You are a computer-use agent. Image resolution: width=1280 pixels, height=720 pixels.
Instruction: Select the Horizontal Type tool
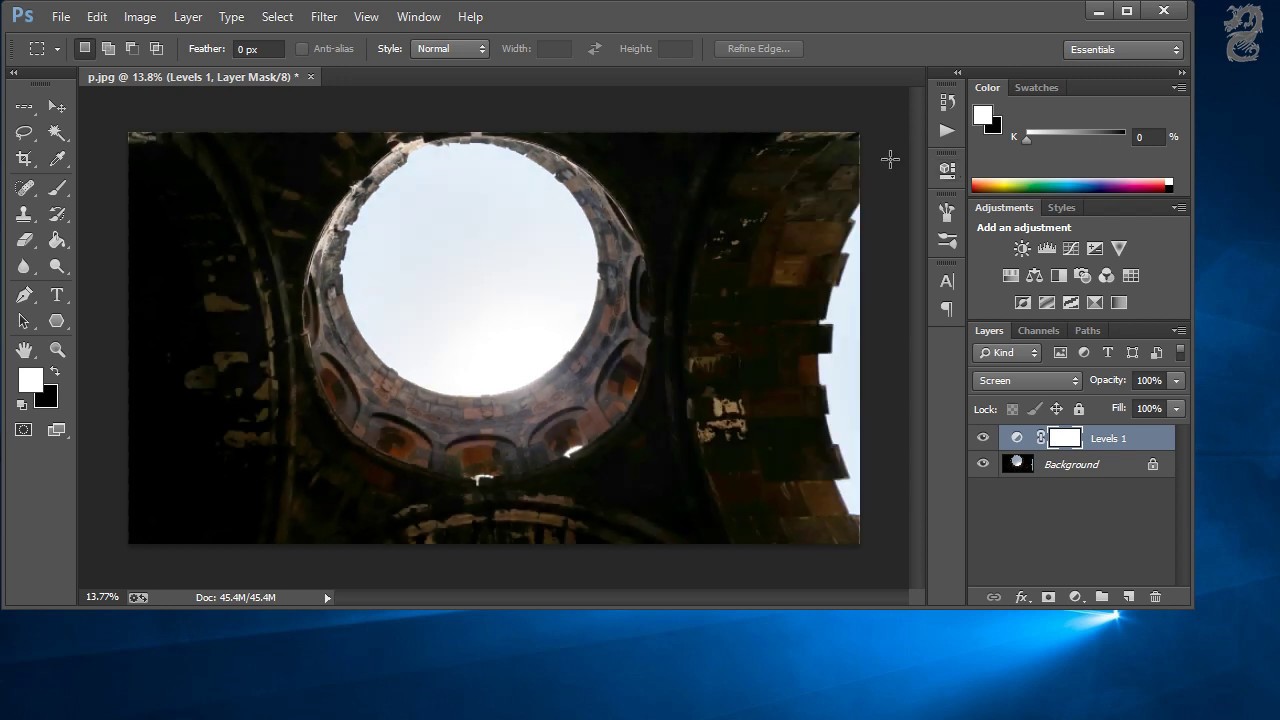pos(57,295)
